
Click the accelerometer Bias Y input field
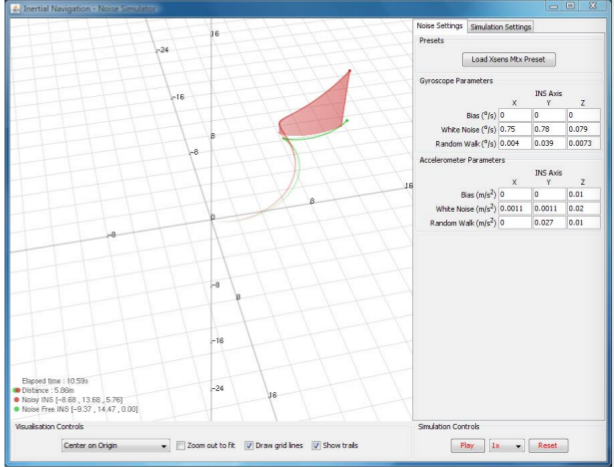pyautogui.click(x=549, y=195)
